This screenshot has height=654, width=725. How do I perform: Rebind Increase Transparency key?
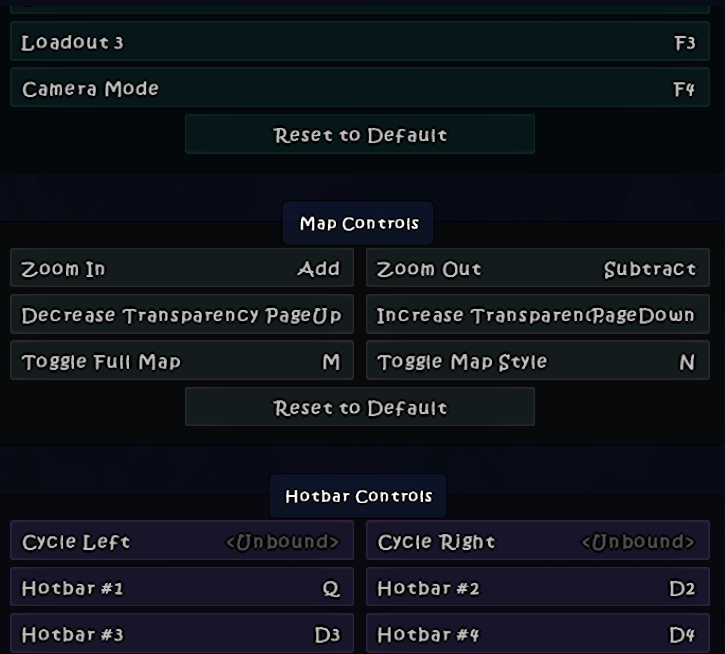537,315
